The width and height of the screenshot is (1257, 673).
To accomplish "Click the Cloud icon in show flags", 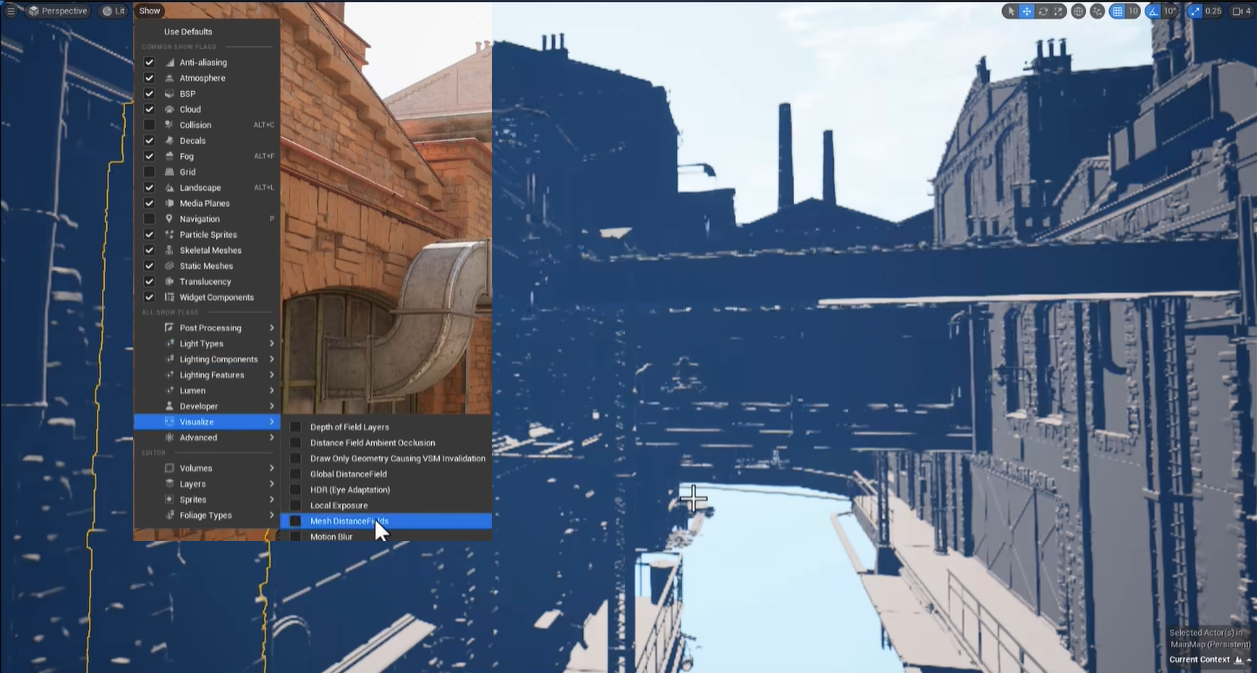I will pos(169,109).
